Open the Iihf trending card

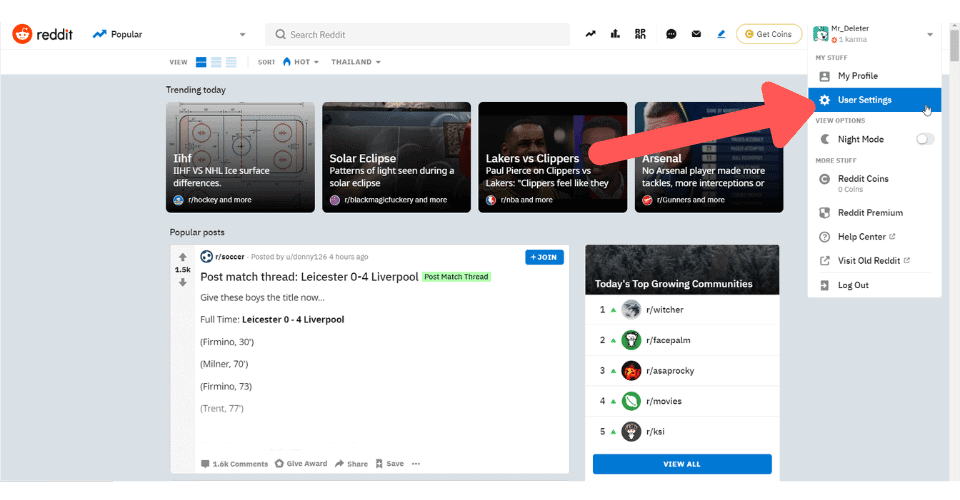240,157
